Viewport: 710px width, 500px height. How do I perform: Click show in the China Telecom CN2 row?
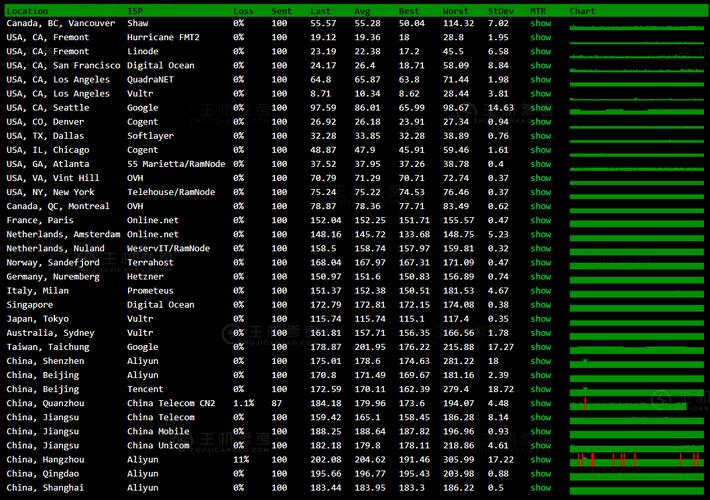[541, 403]
